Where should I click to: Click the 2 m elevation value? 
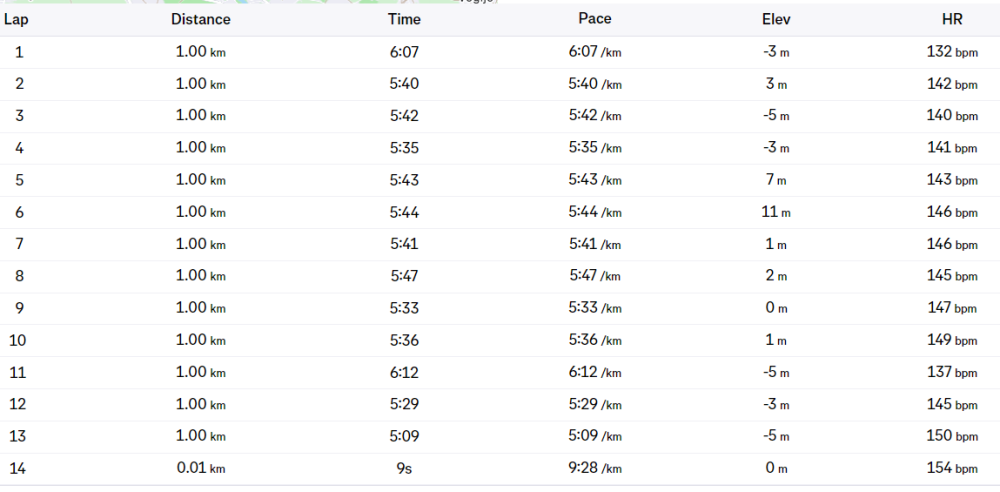tap(776, 276)
